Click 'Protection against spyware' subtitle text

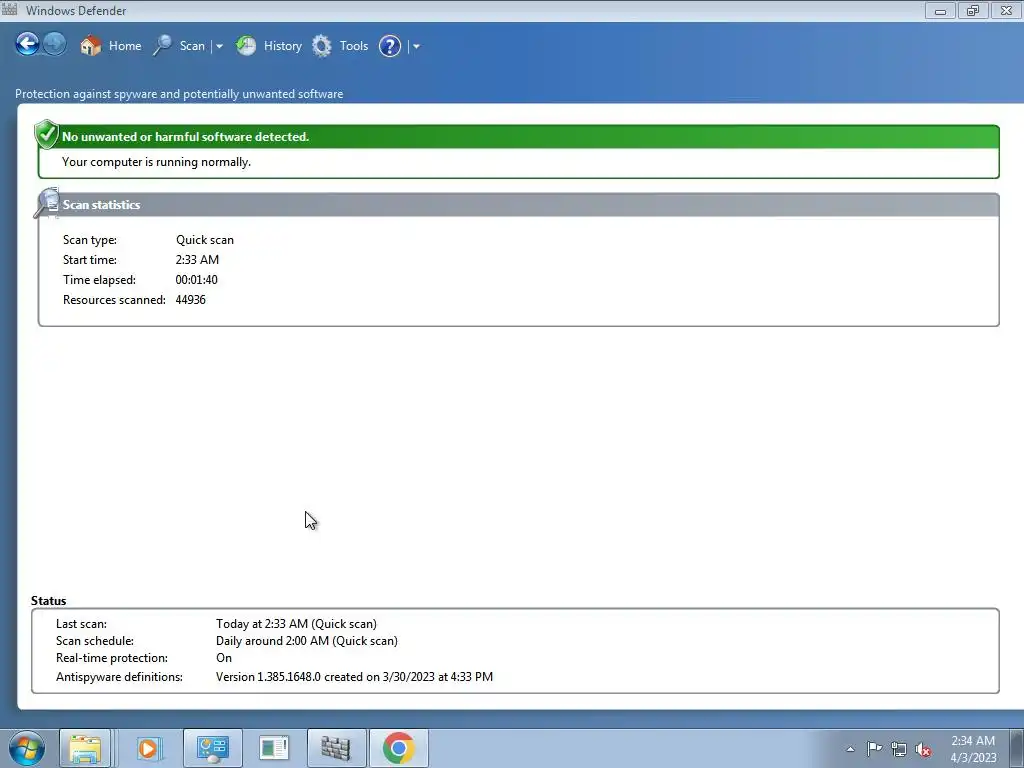click(x=179, y=93)
